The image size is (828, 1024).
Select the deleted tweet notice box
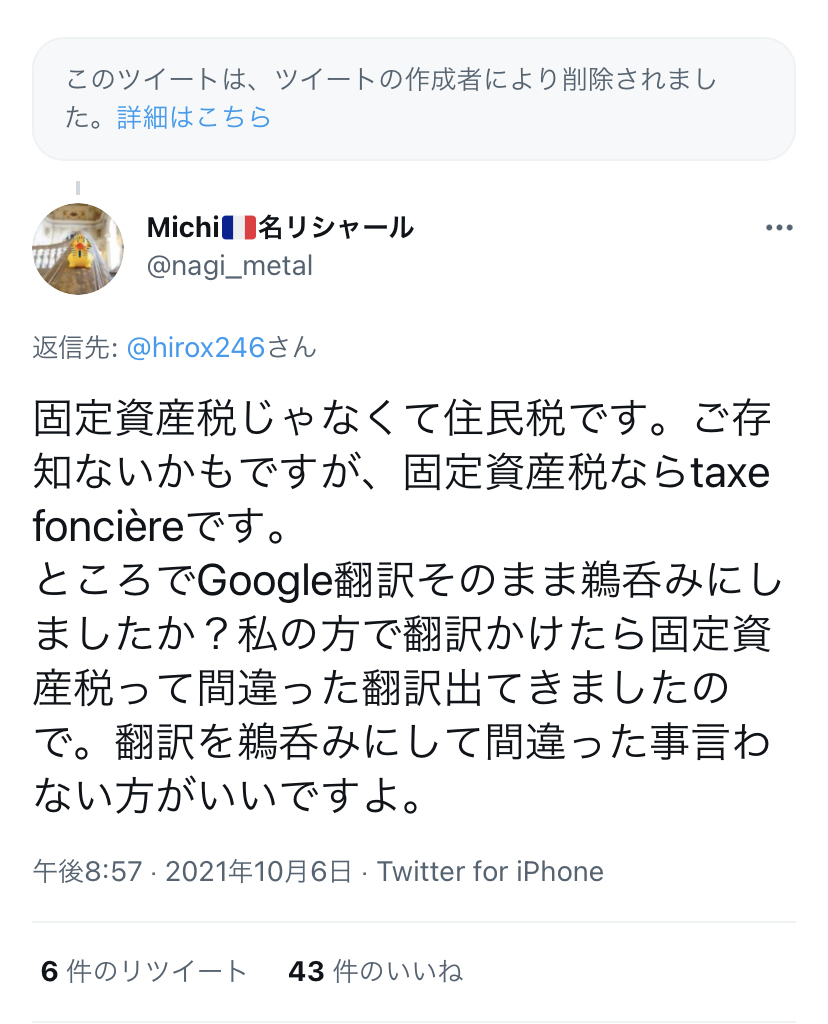[414, 99]
